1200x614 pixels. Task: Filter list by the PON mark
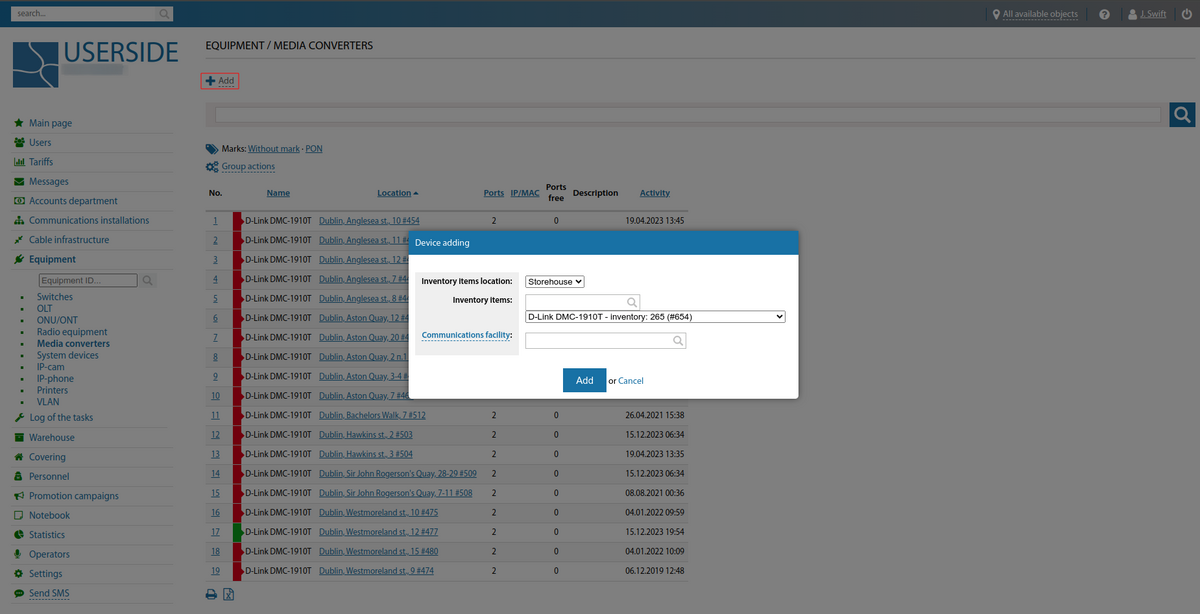coord(314,148)
